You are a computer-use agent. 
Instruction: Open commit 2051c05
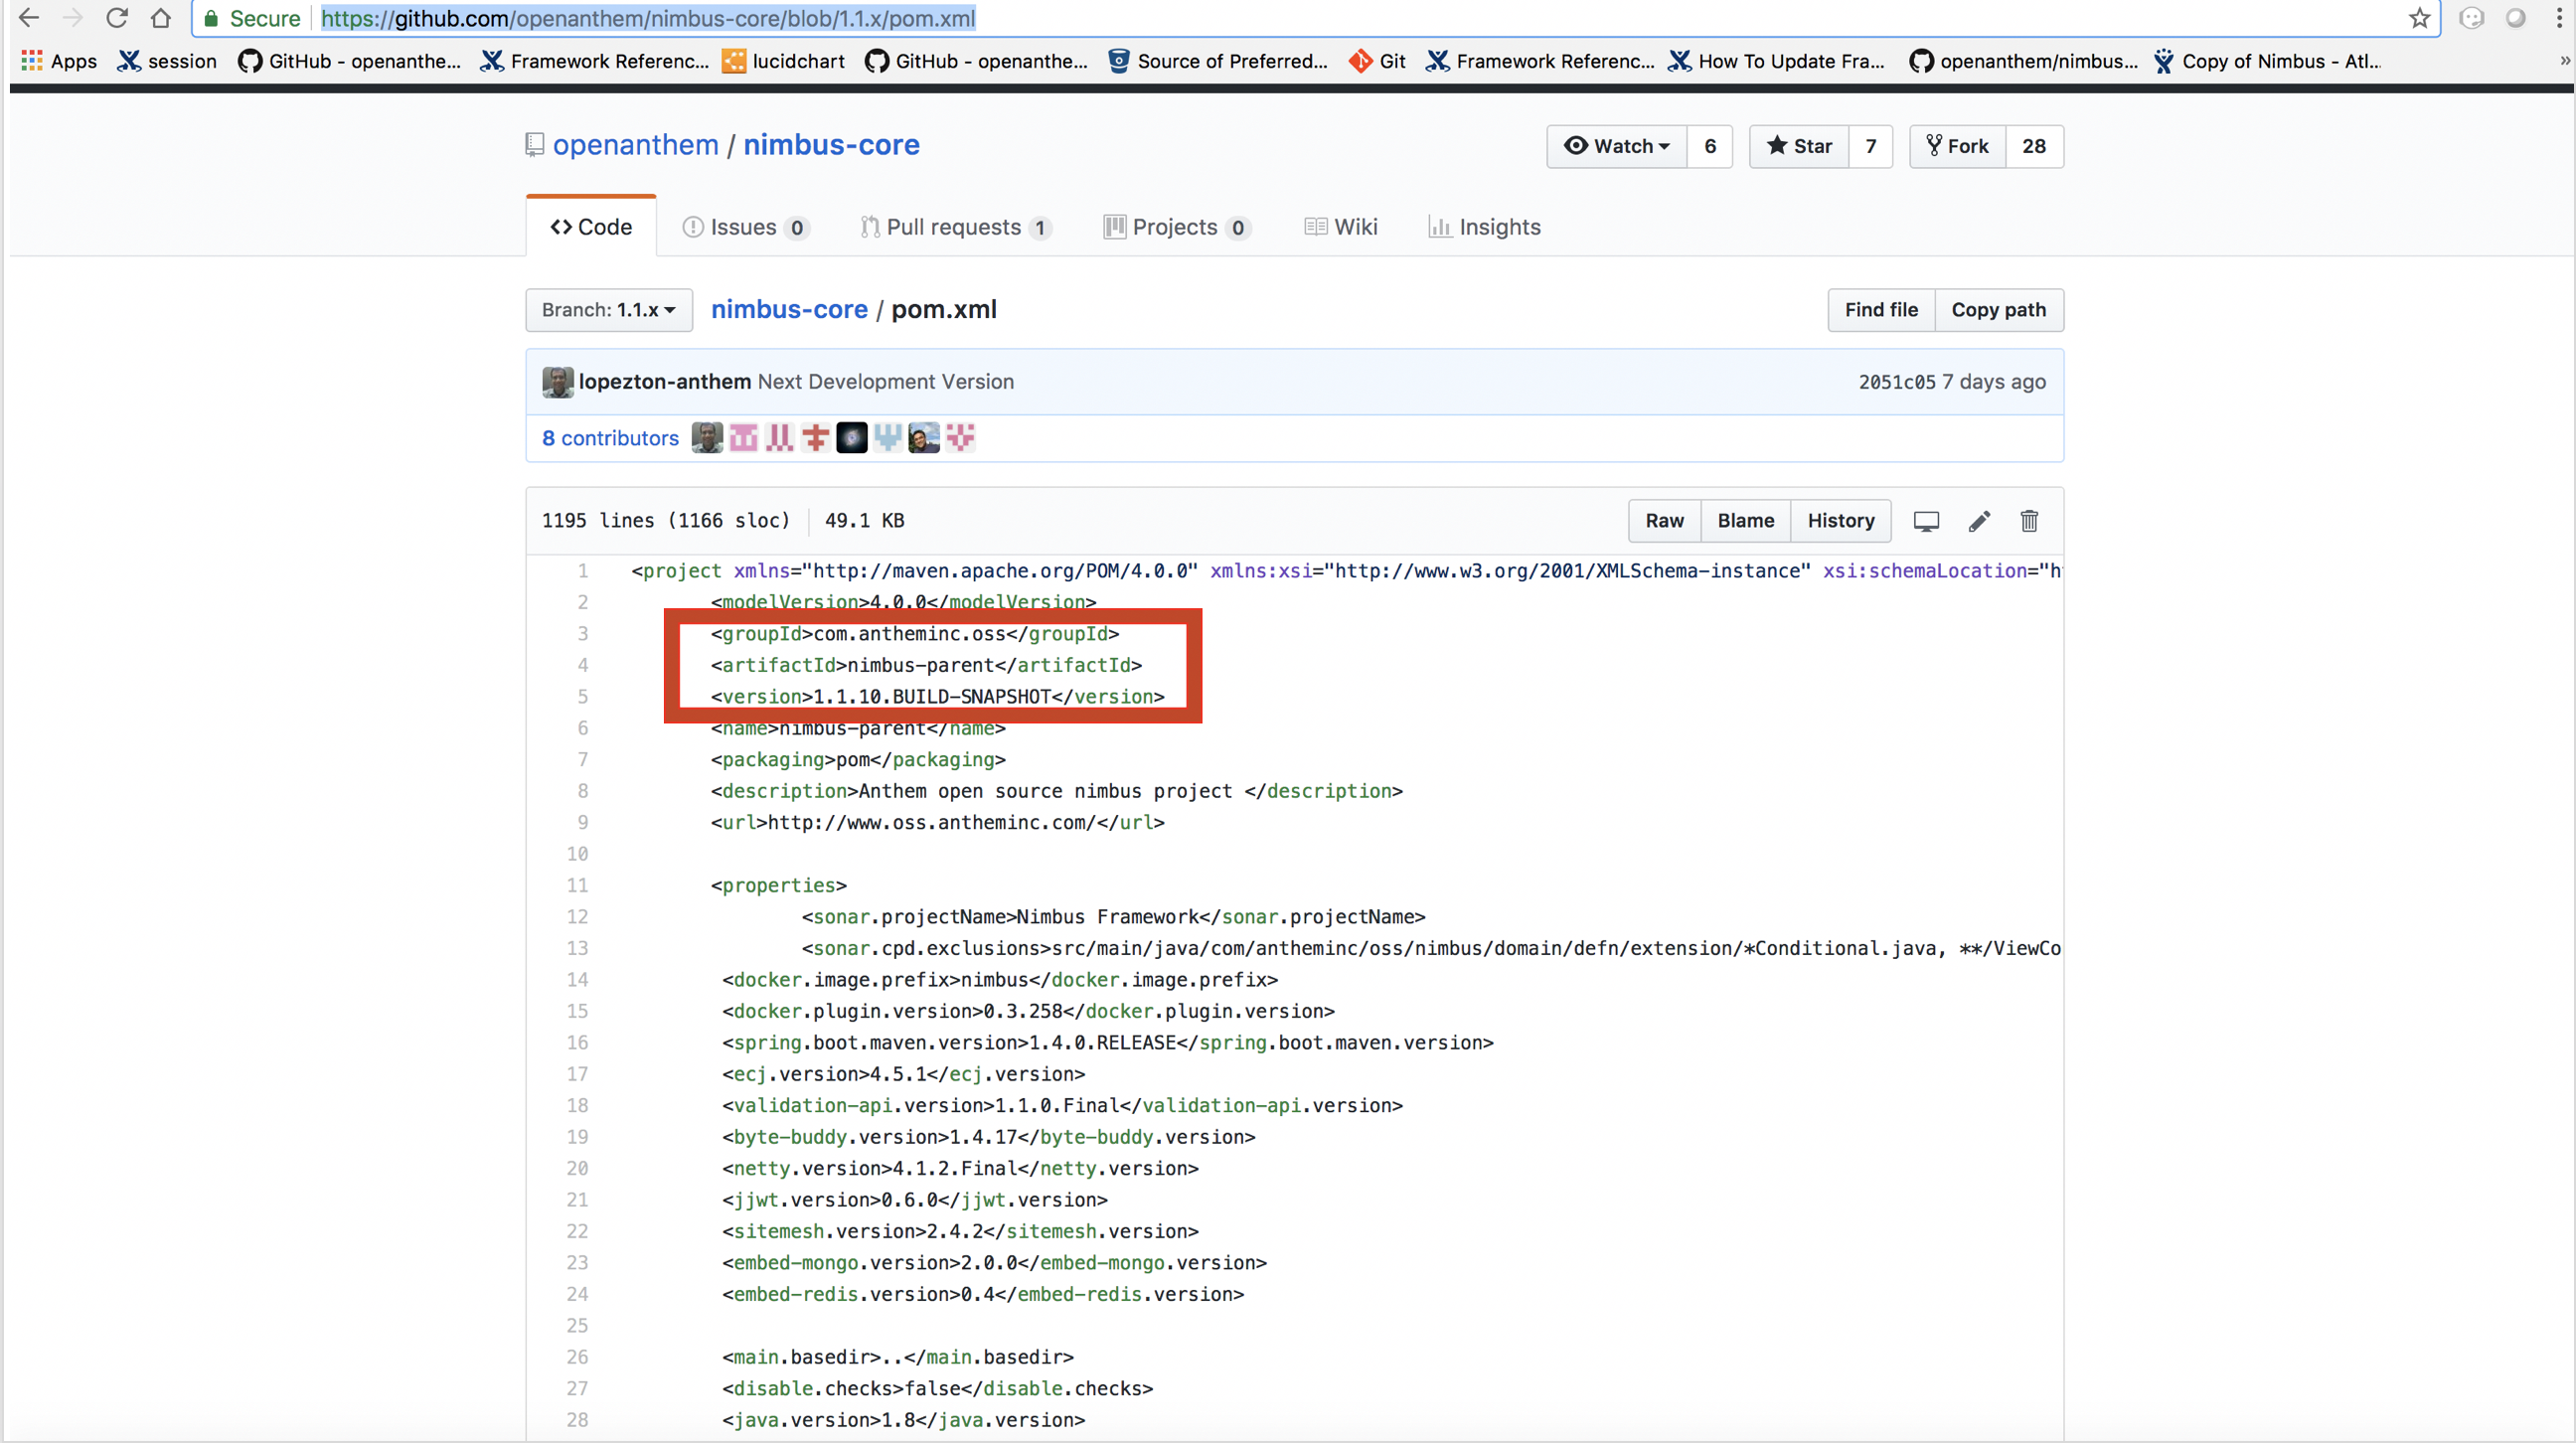tap(1896, 382)
